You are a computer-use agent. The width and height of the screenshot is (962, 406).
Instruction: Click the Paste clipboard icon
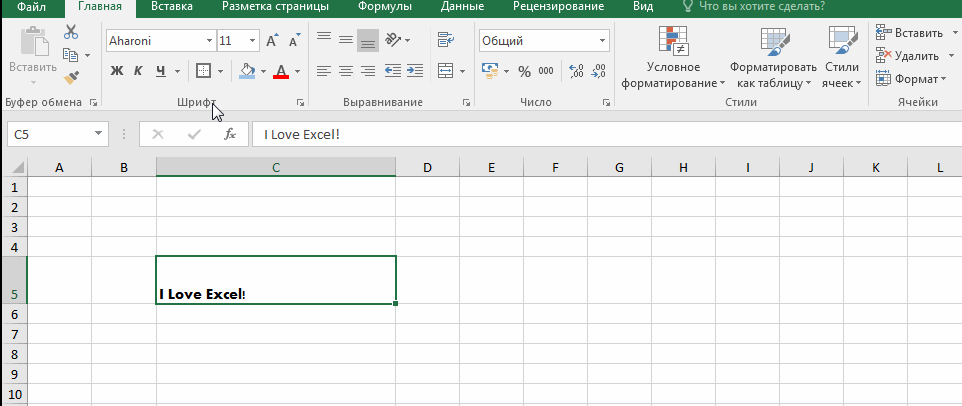pos(33,42)
